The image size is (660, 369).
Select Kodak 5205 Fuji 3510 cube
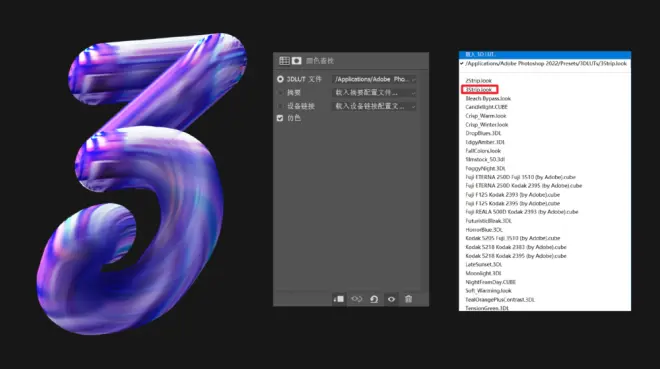[x=513, y=238]
